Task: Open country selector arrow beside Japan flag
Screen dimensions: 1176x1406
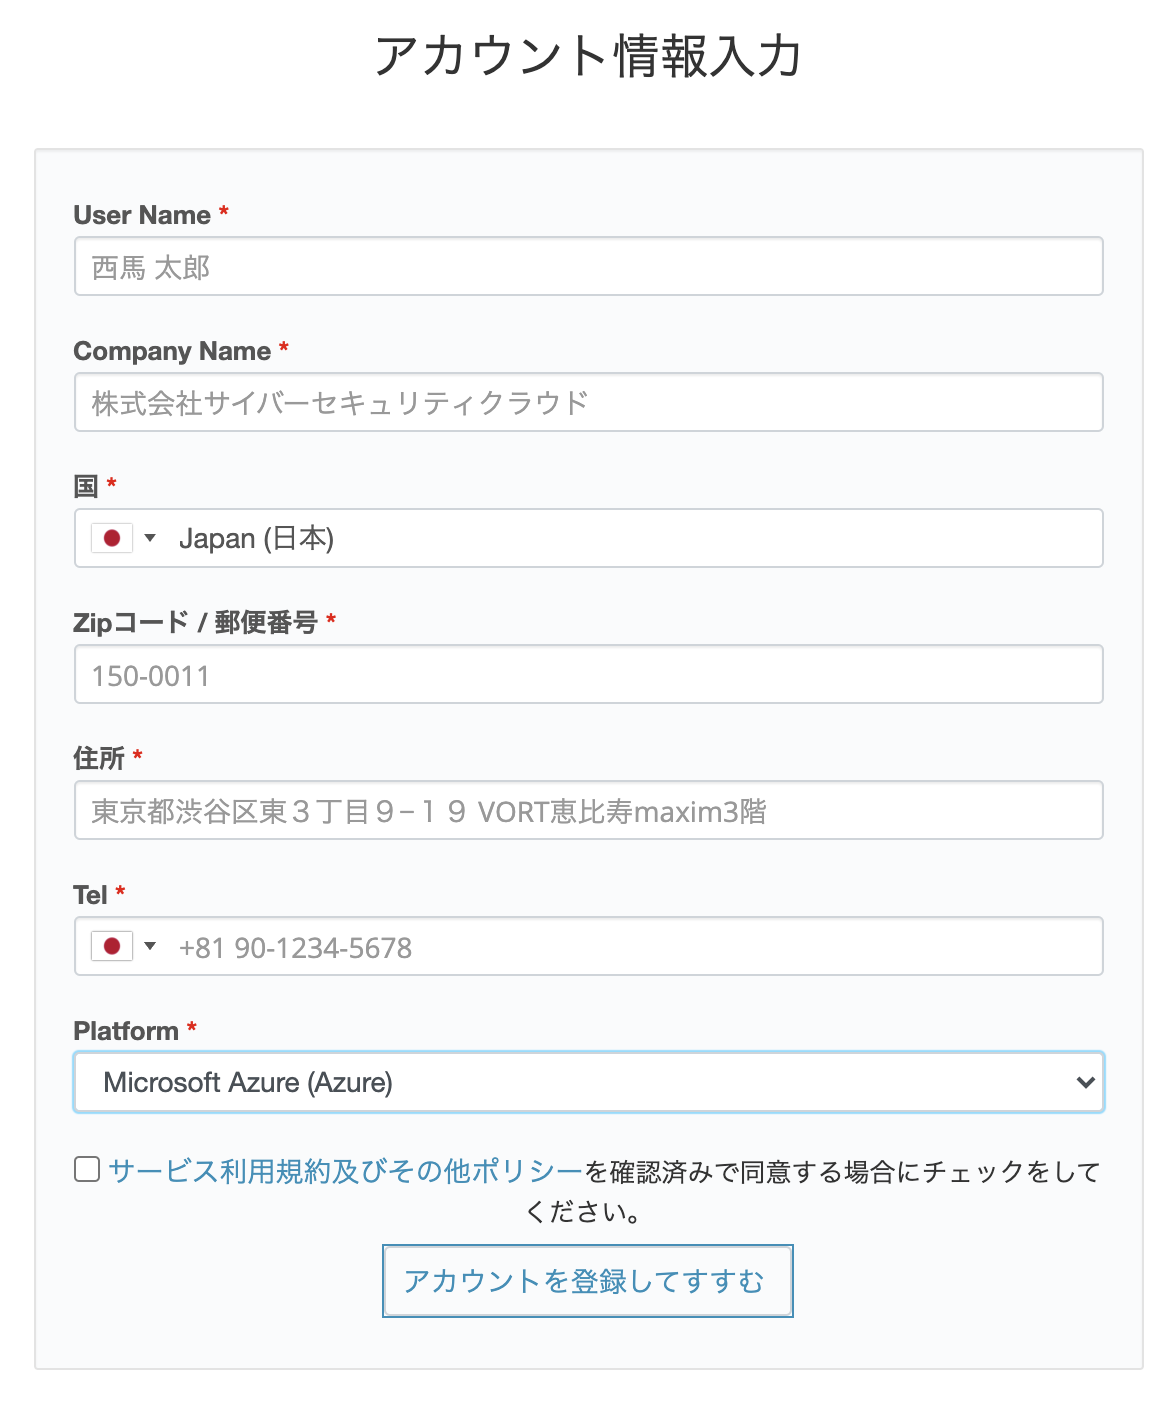Action: (150, 538)
